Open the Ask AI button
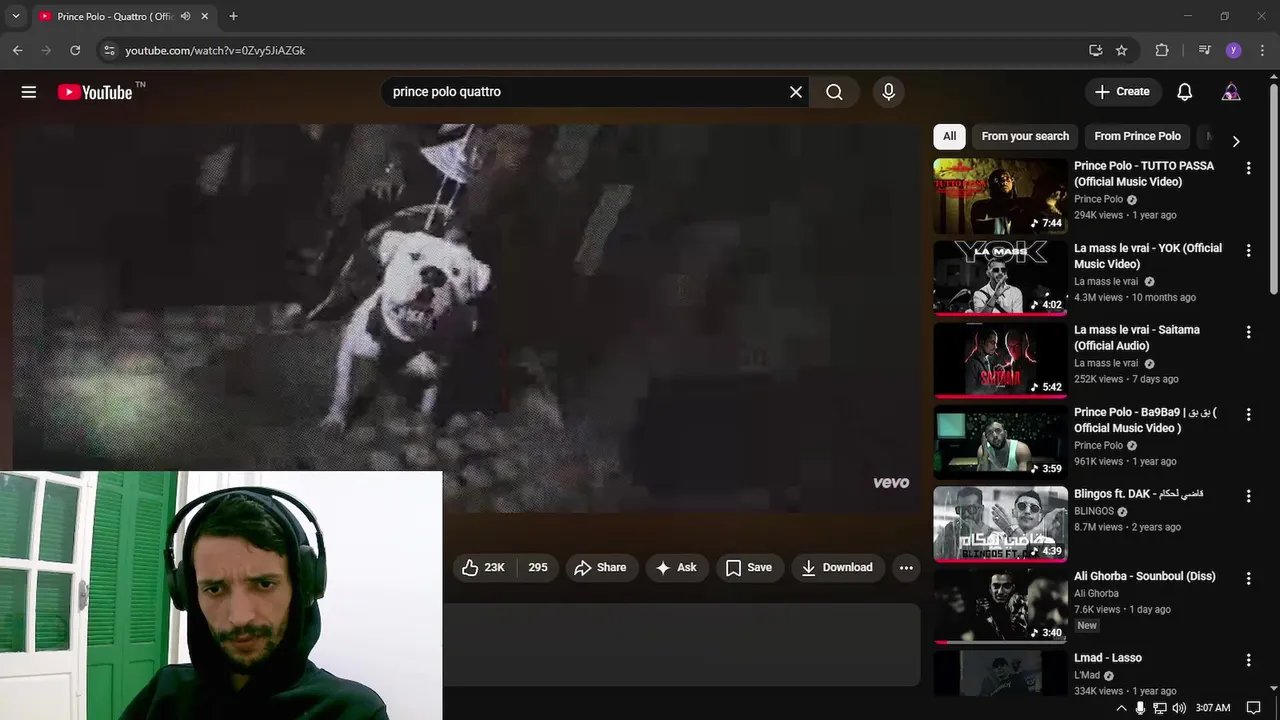Screen dimensions: 1280x720 click(x=676, y=567)
